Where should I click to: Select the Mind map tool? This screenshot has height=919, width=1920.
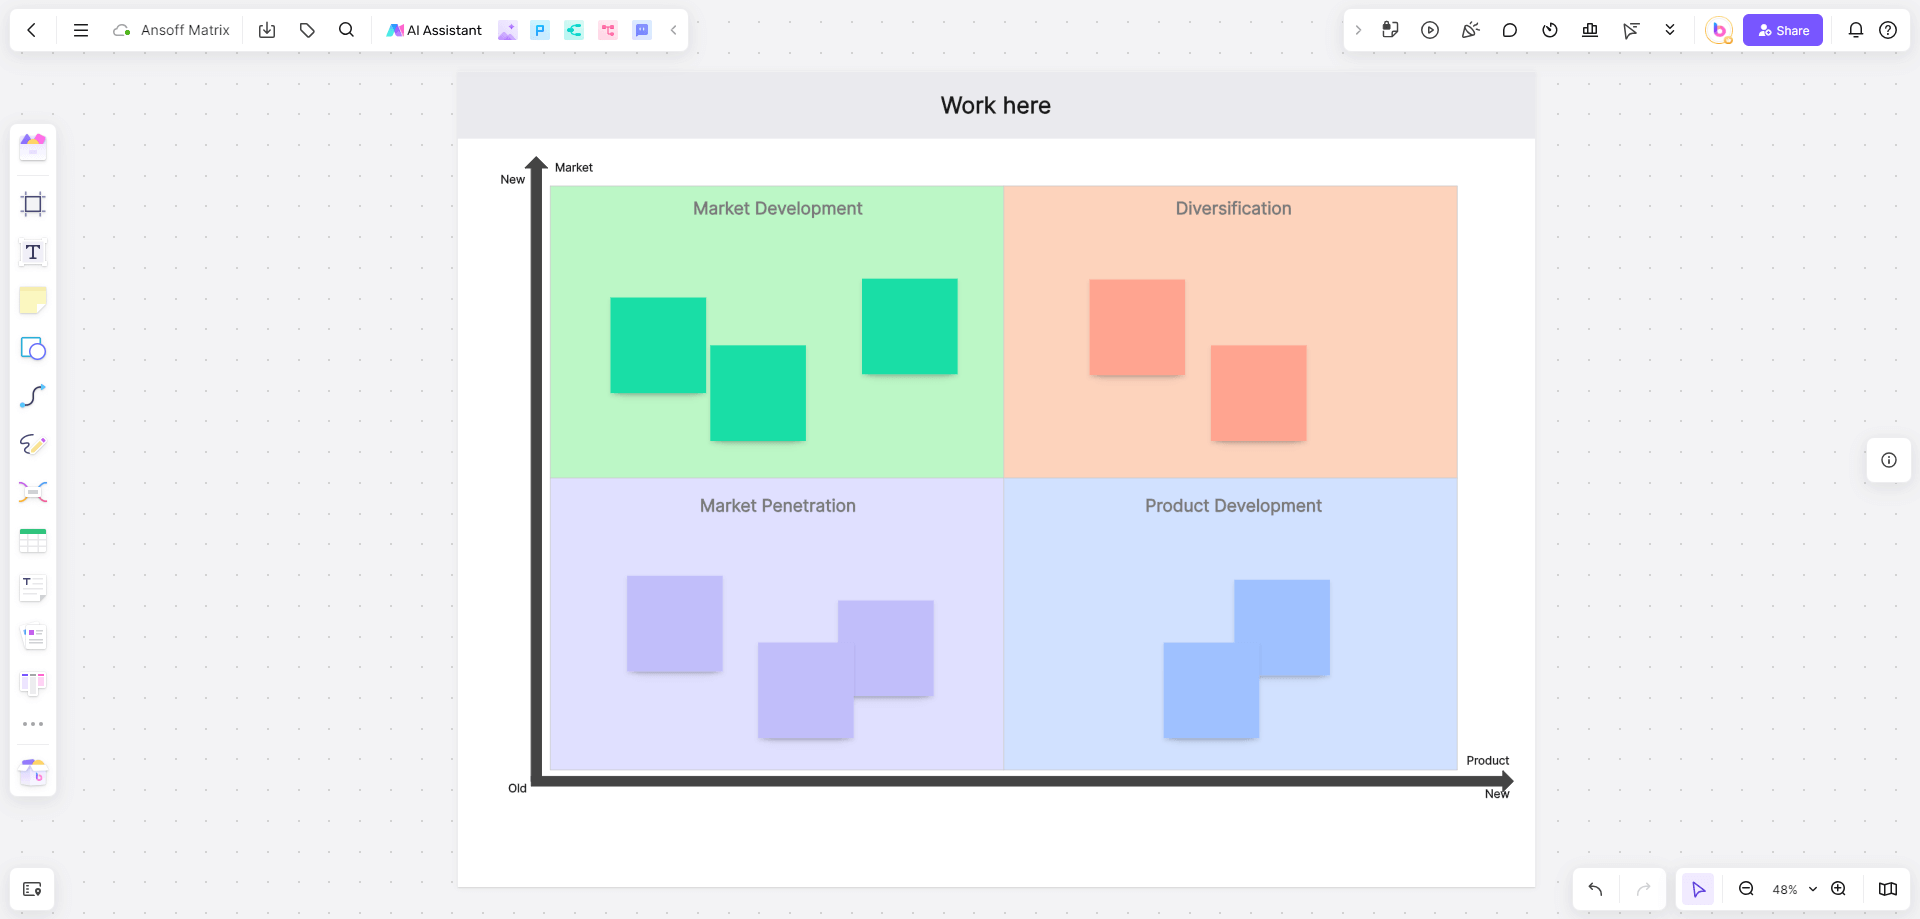coord(33,492)
